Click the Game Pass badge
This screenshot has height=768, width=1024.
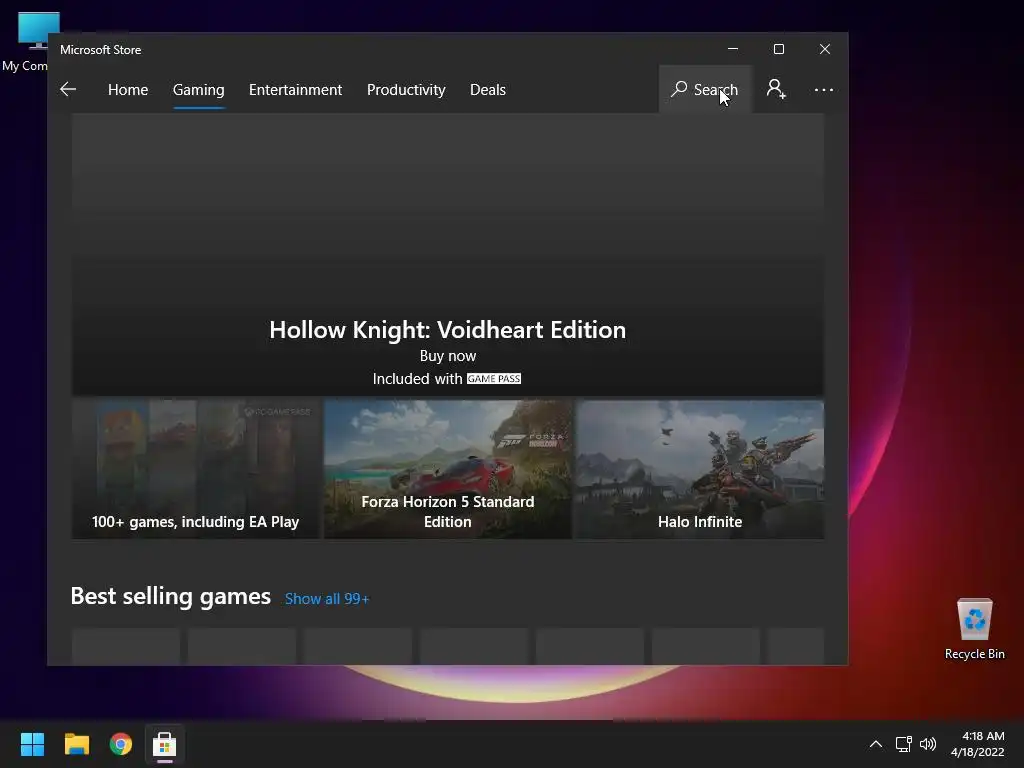494,379
